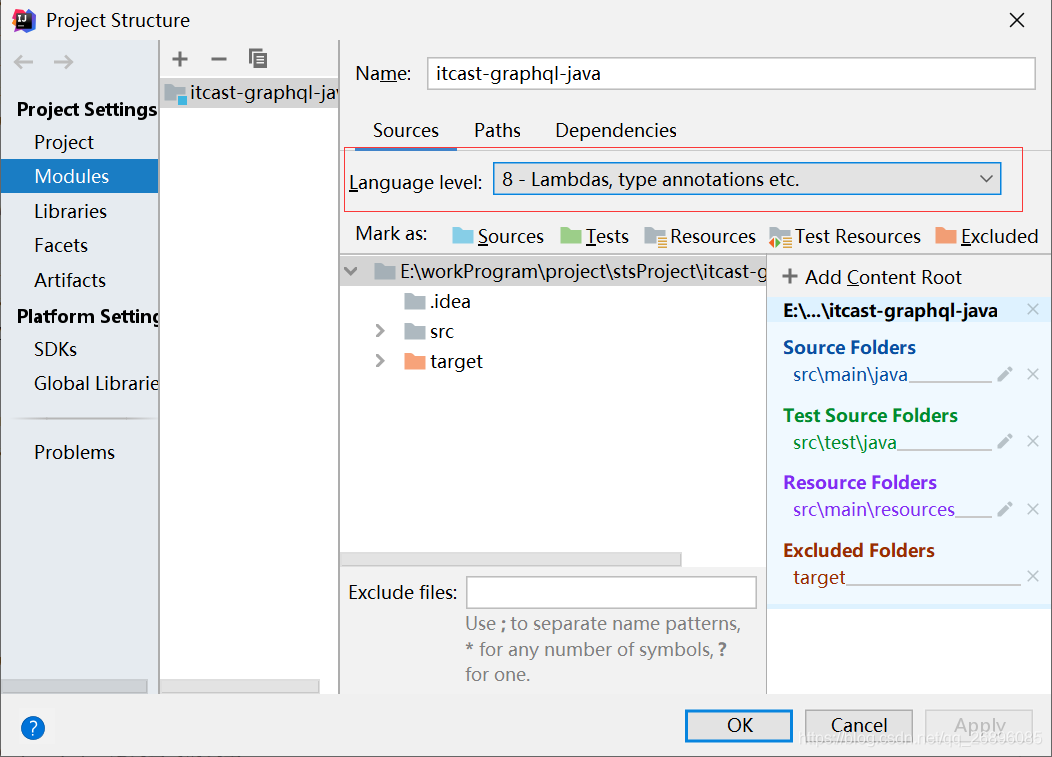Expand the target folder node
Image resolution: width=1052 pixels, height=757 pixels.
380,362
